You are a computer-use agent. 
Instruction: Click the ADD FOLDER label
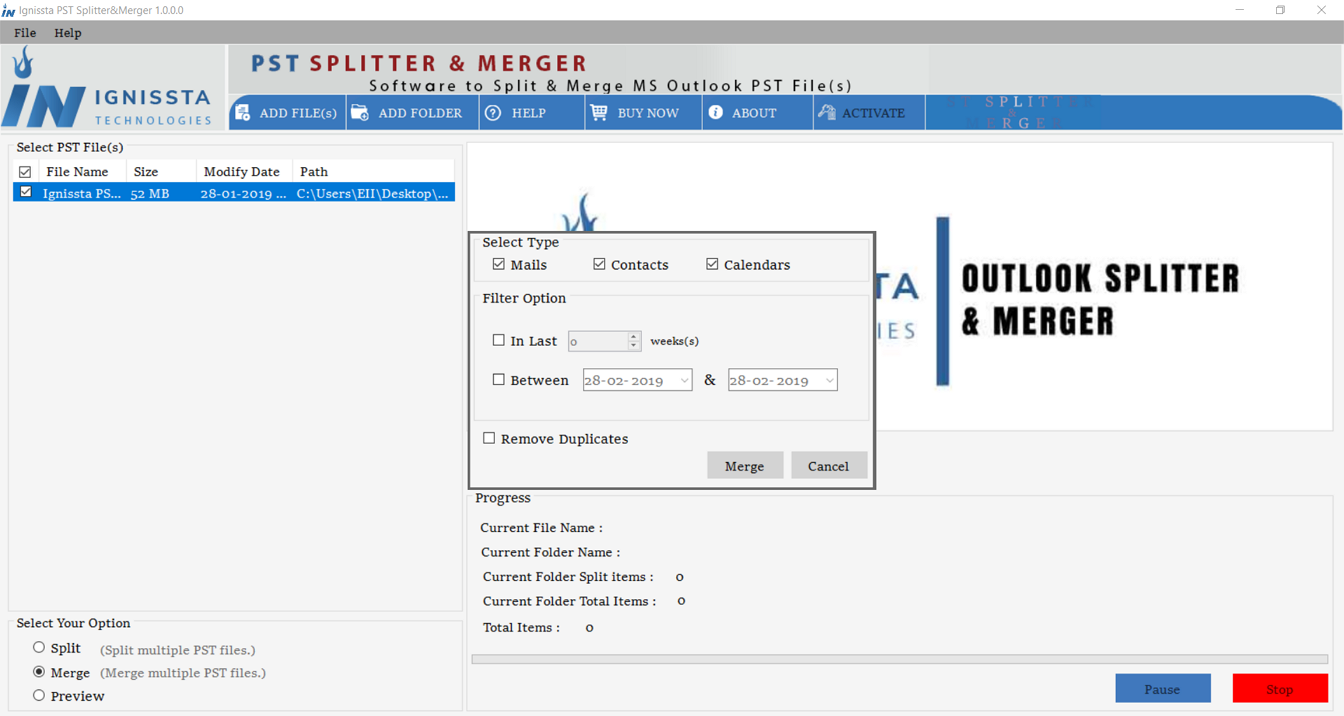point(420,113)
